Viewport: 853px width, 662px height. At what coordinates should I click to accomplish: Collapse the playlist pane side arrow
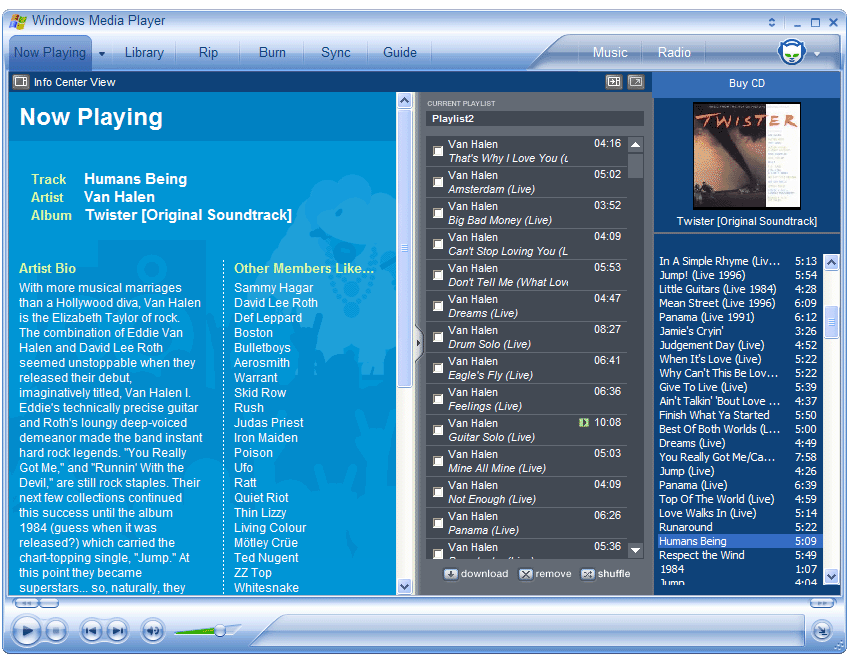click(x=418, y=343)
